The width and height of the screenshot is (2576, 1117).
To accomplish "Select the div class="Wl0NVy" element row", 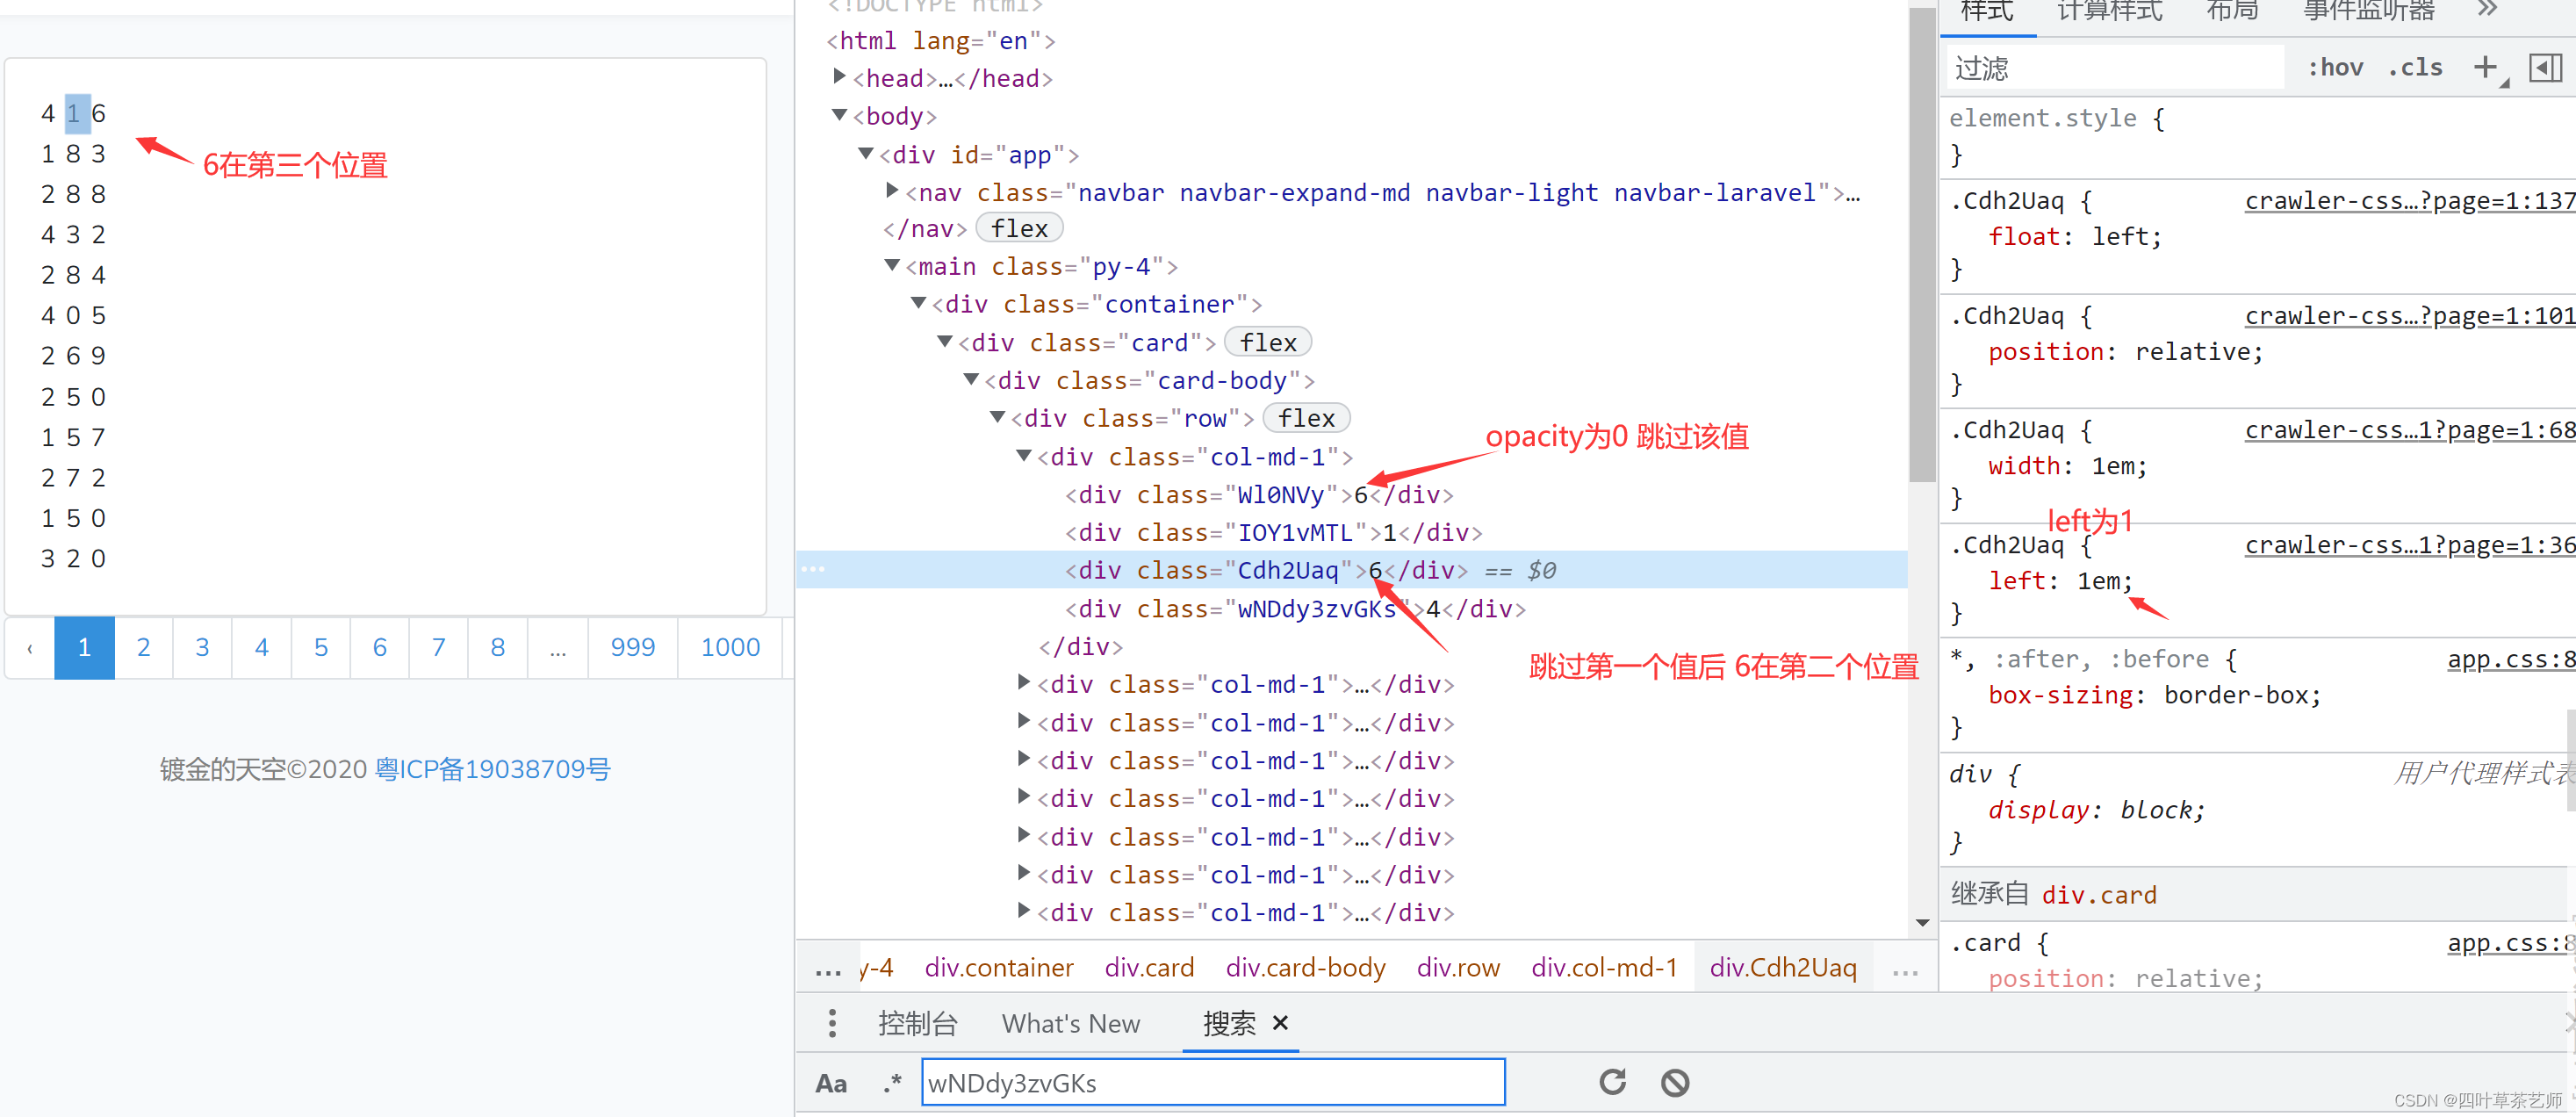I will 1258,494.
